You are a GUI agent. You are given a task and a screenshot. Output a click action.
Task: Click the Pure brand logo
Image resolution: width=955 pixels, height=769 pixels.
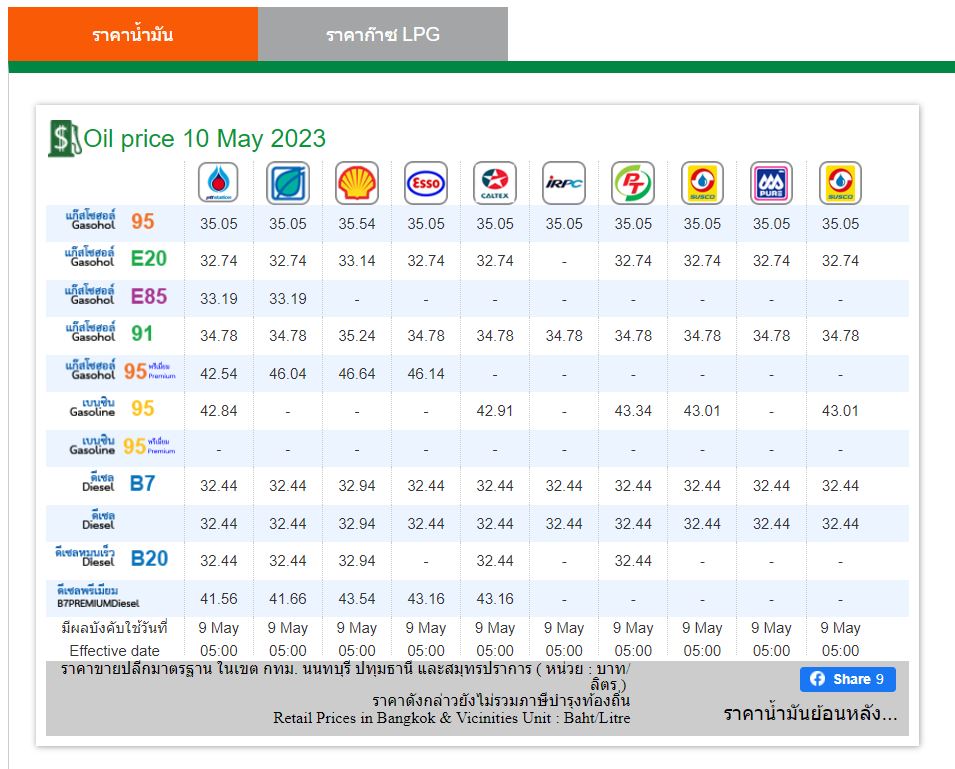[771, 183]
